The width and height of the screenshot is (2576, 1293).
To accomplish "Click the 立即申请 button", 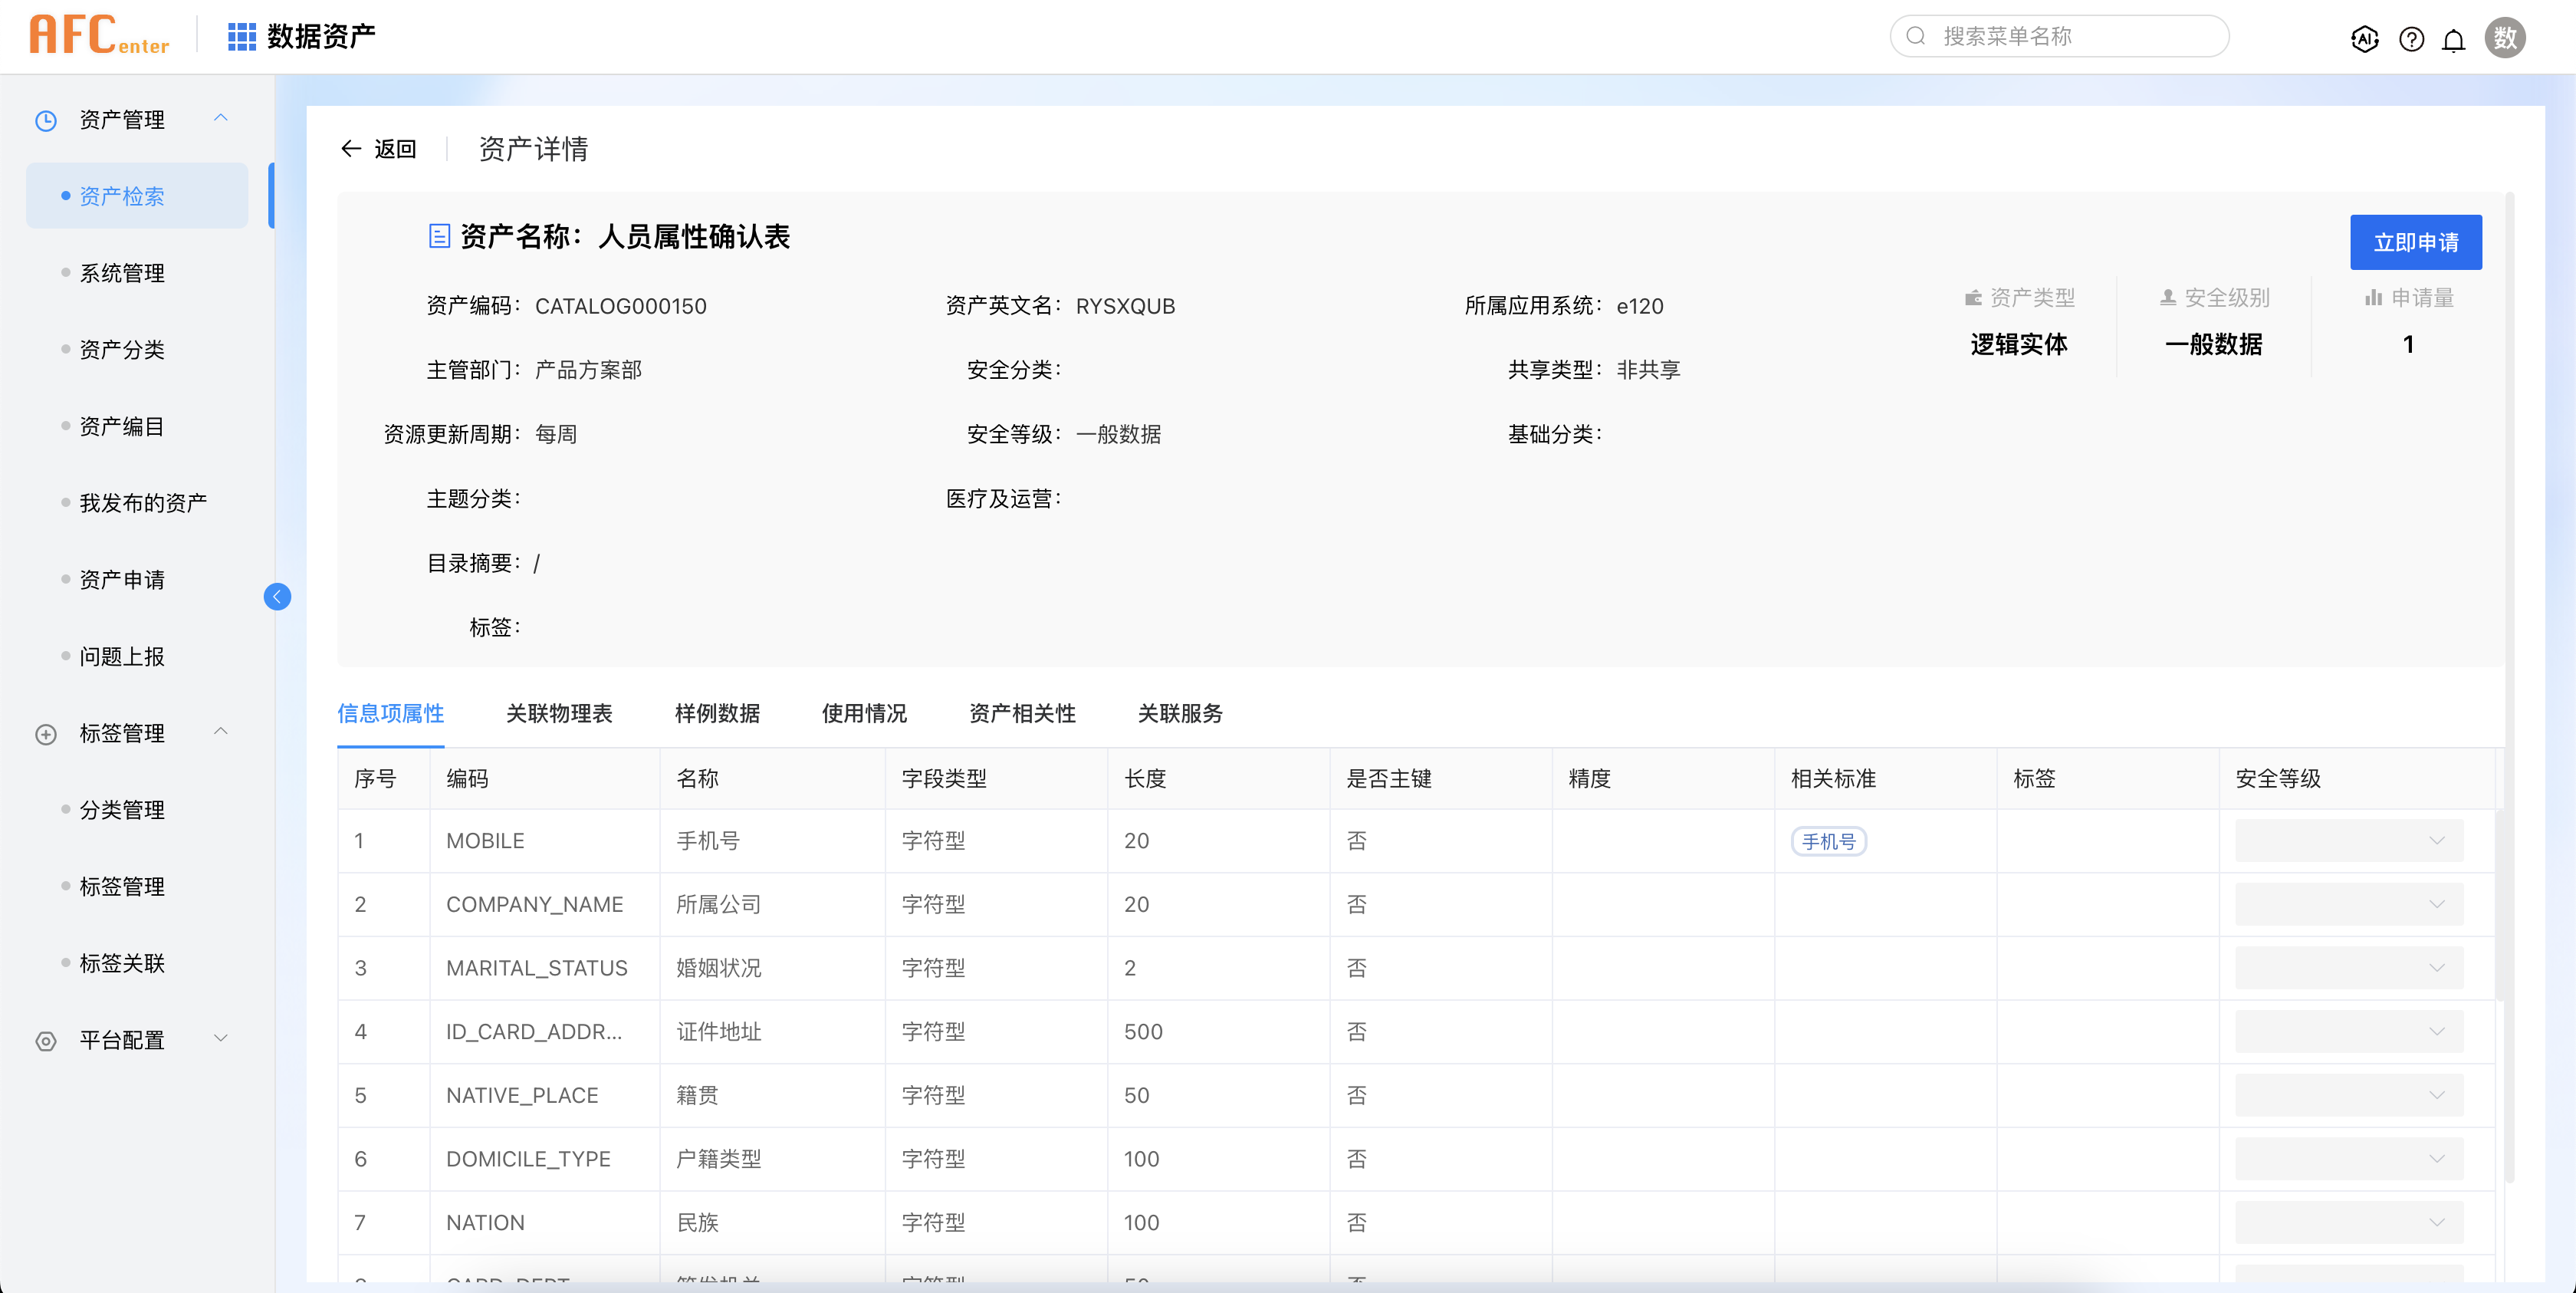I will [x=2415, y=242].
